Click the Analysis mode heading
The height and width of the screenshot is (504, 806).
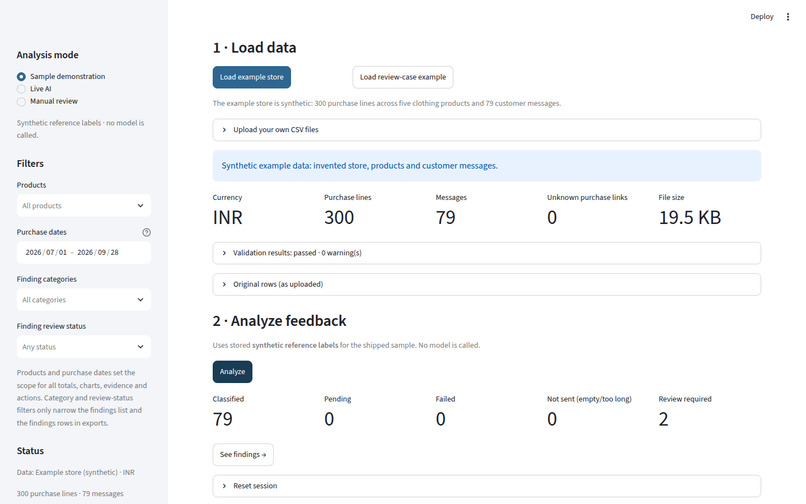pyautogui.click(x=48, y=55)
